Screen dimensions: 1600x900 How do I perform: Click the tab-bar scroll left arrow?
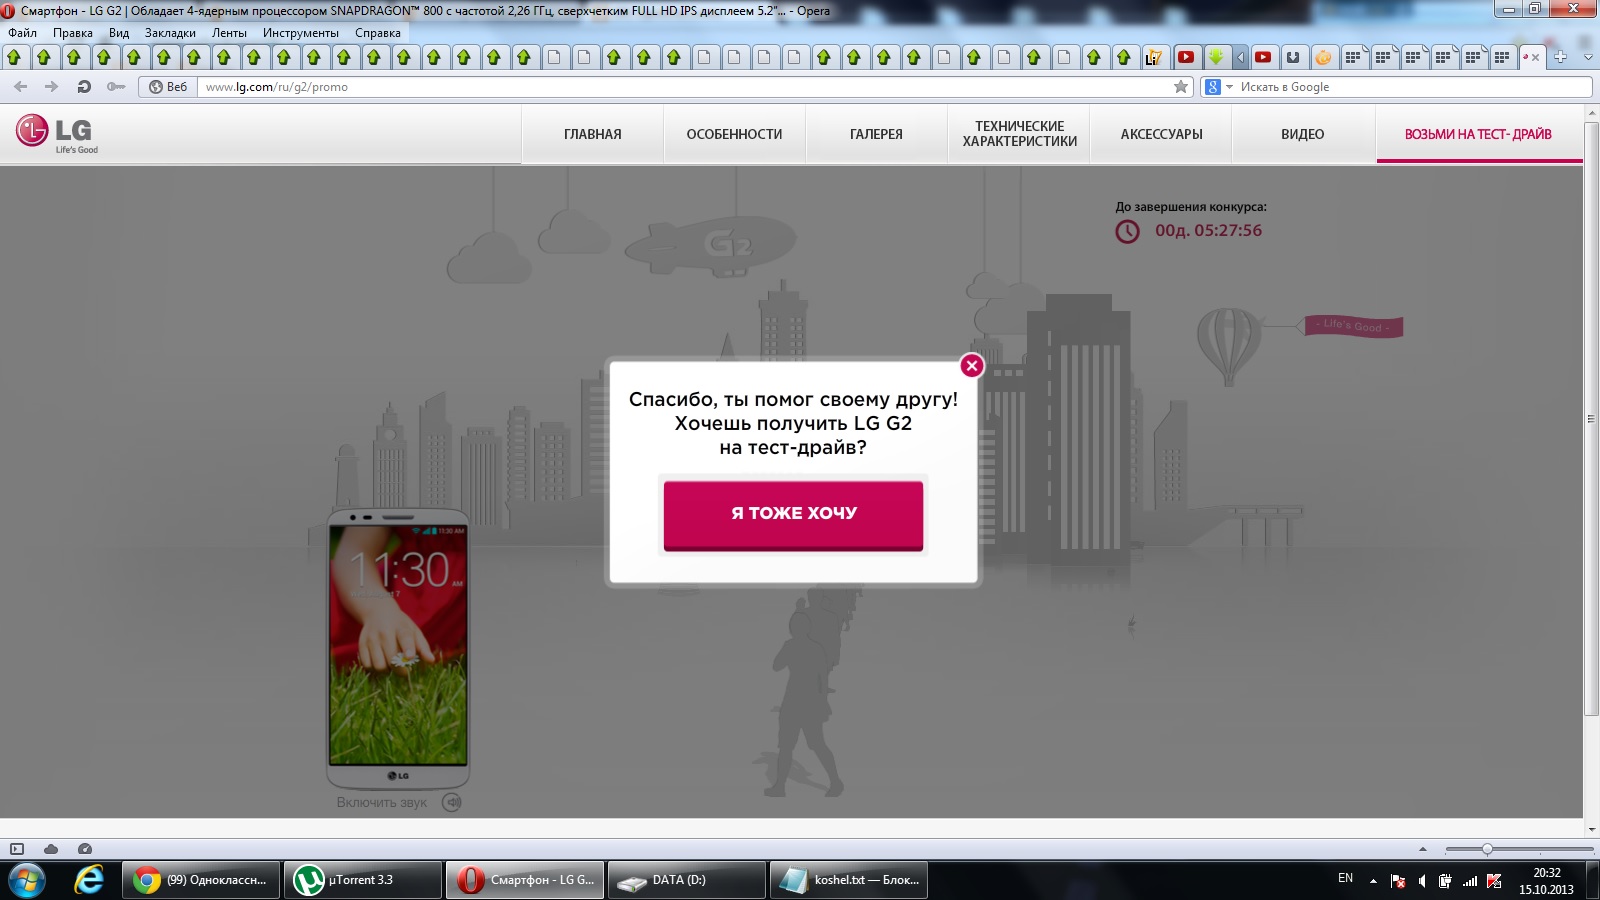1240,57
